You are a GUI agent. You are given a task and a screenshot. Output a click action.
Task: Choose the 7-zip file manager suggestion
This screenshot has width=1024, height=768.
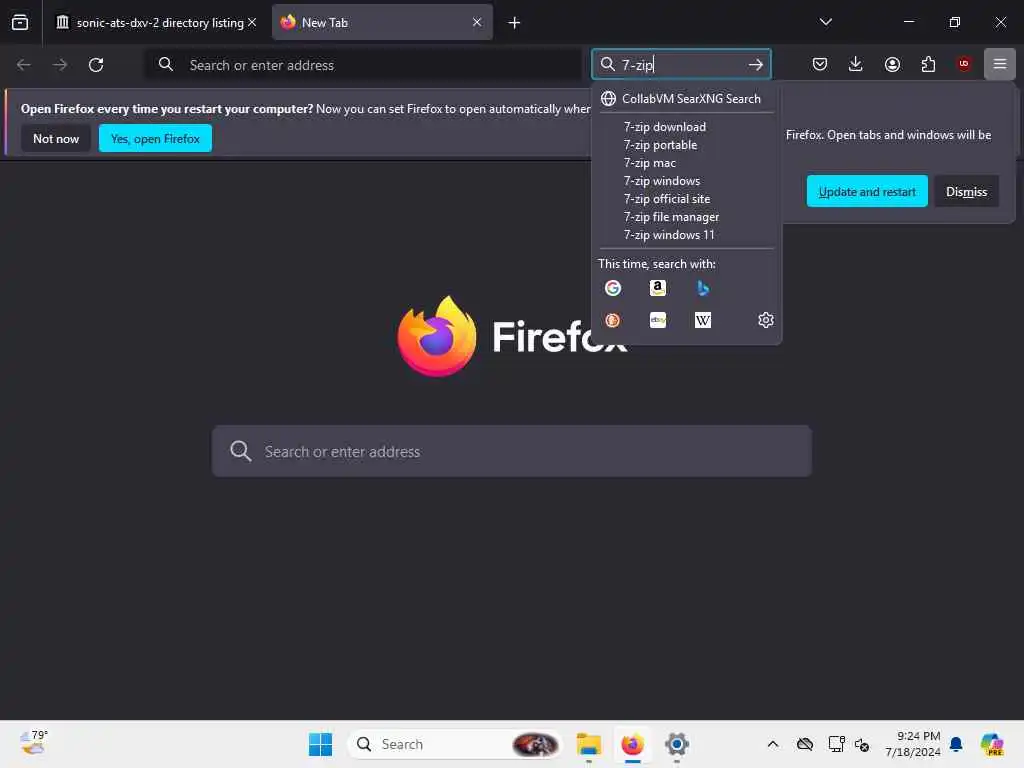[686, 217]
